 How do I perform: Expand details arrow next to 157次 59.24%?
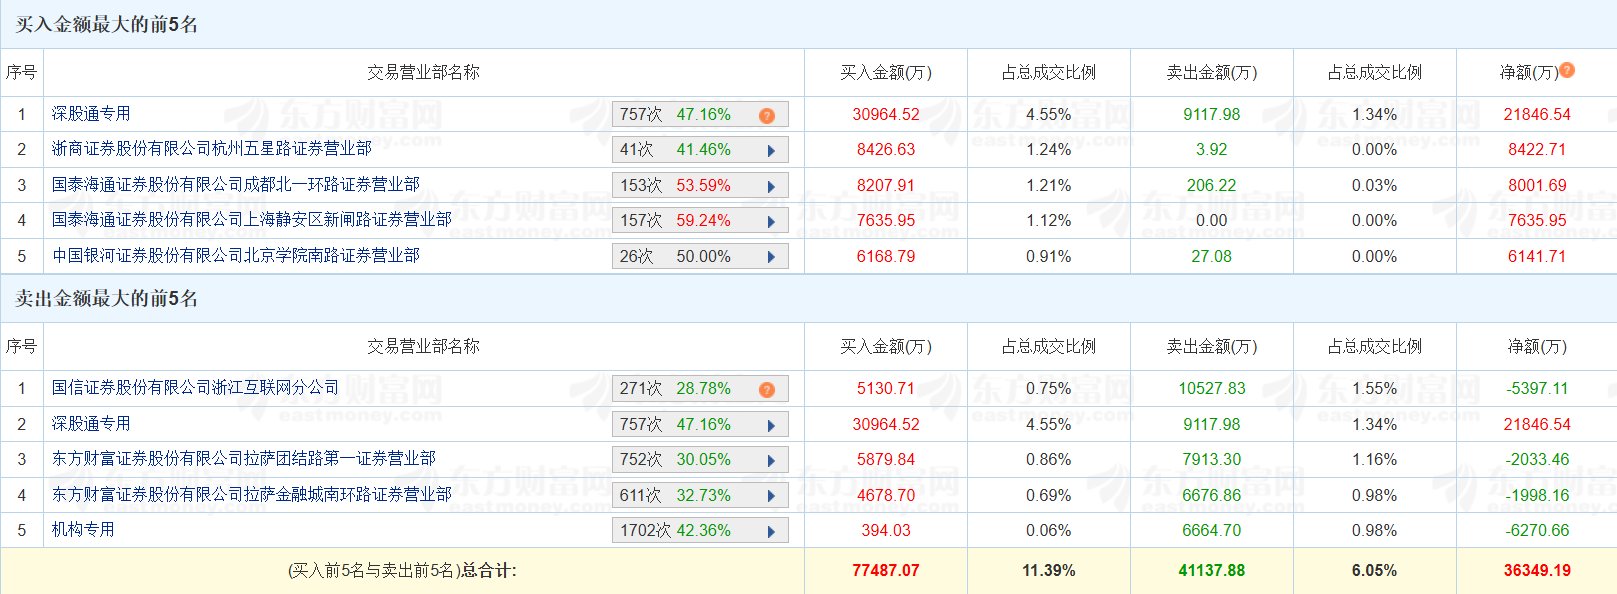(x=771, y=222)
